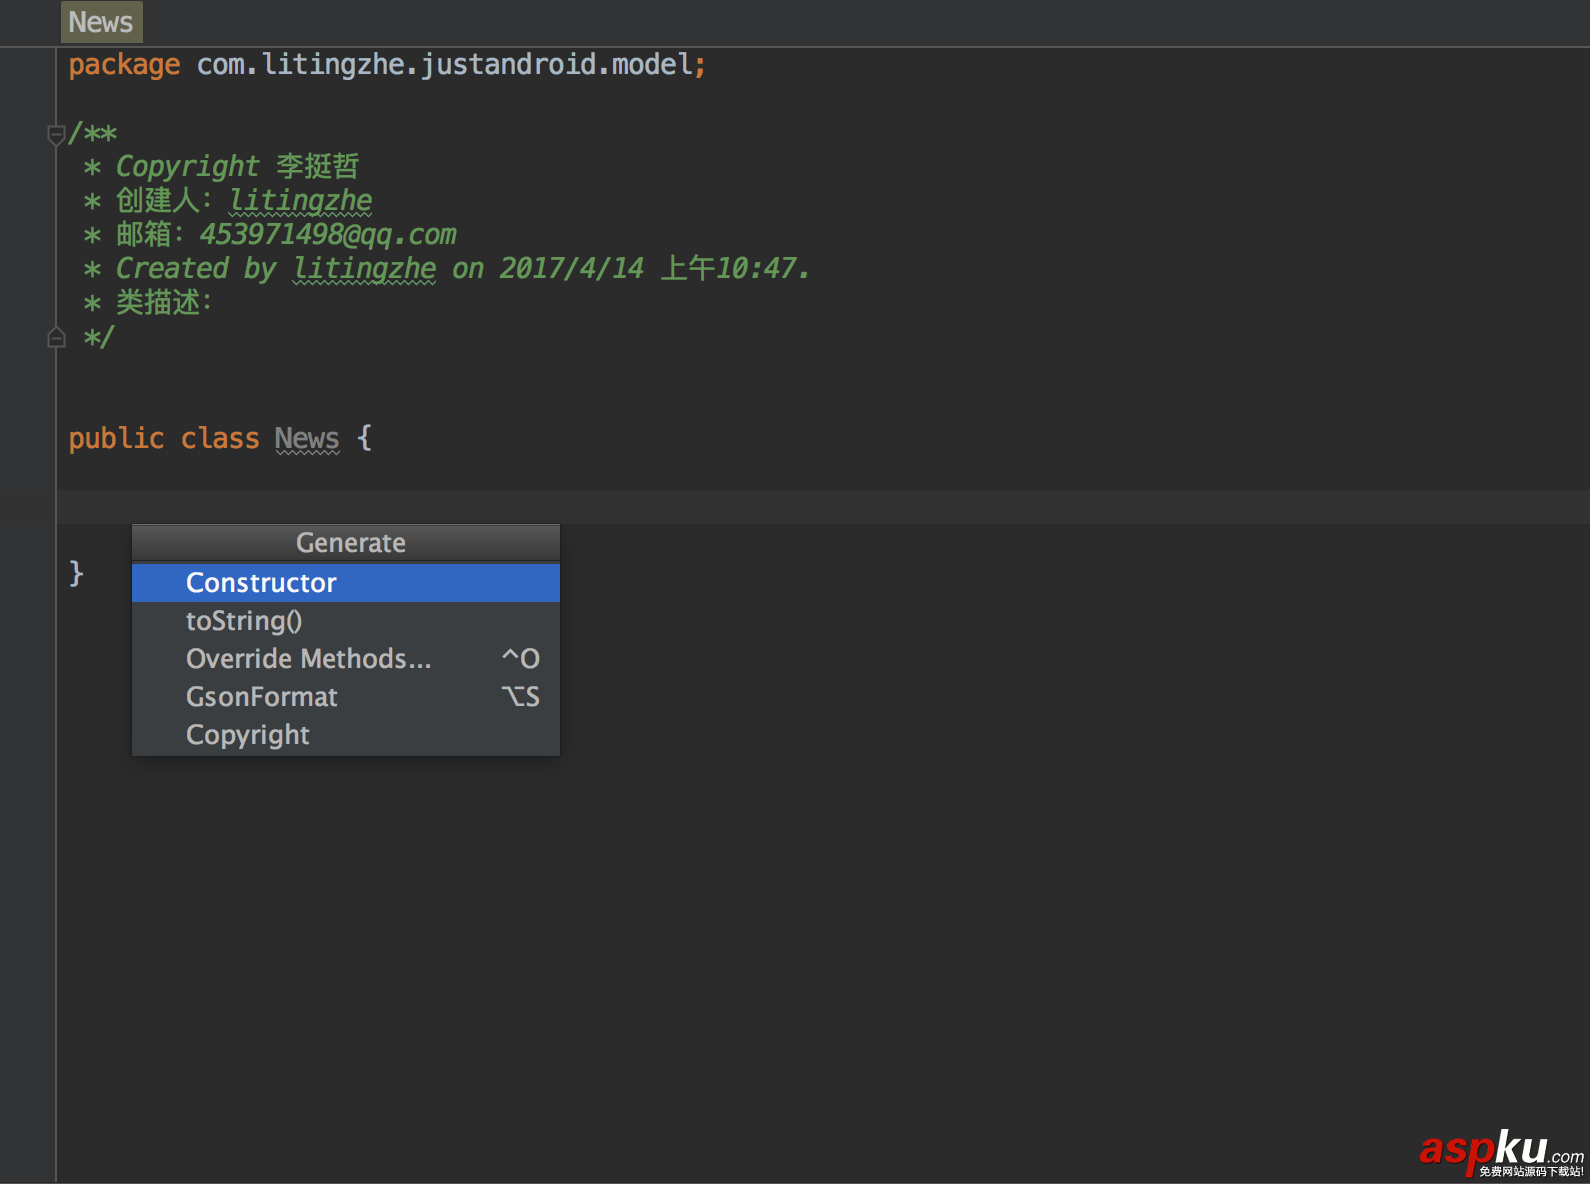
Task: Choose Copyright in the Generate menu
Action: 248,735
